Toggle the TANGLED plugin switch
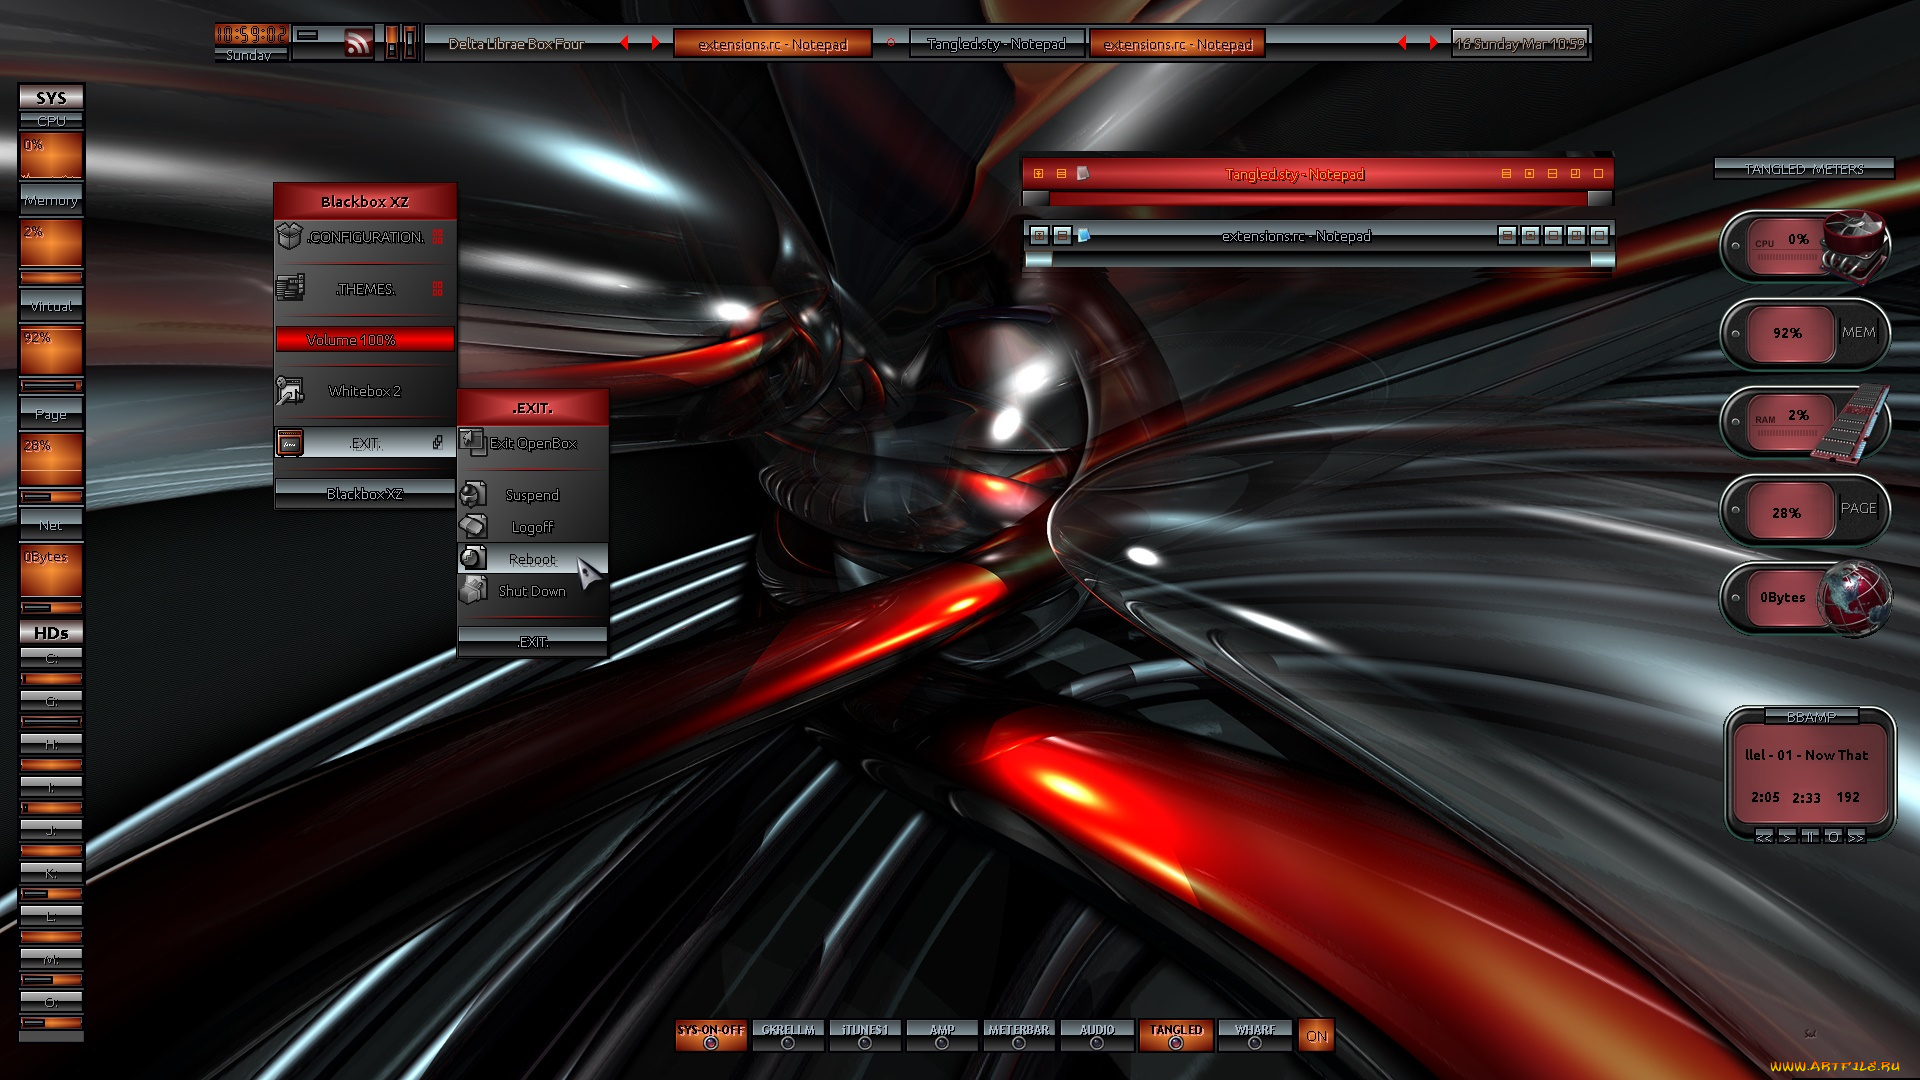This screenshot has height=1080, width=1920. click(x=1176, y=1036)
